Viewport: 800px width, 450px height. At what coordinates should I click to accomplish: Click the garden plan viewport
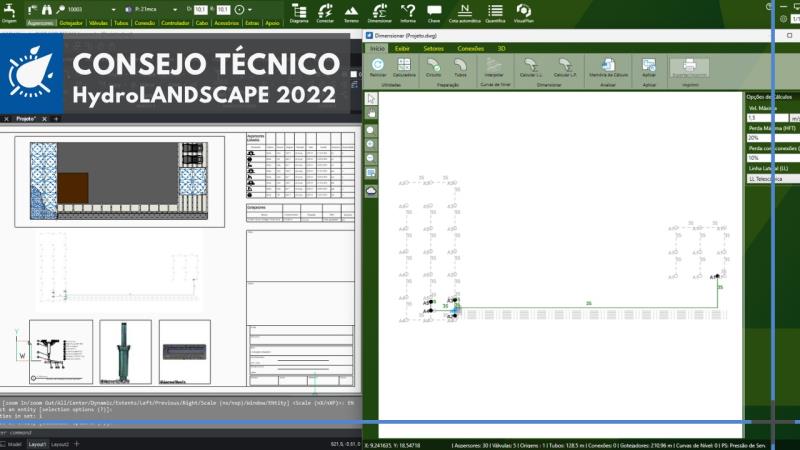[x=119, y=182]
